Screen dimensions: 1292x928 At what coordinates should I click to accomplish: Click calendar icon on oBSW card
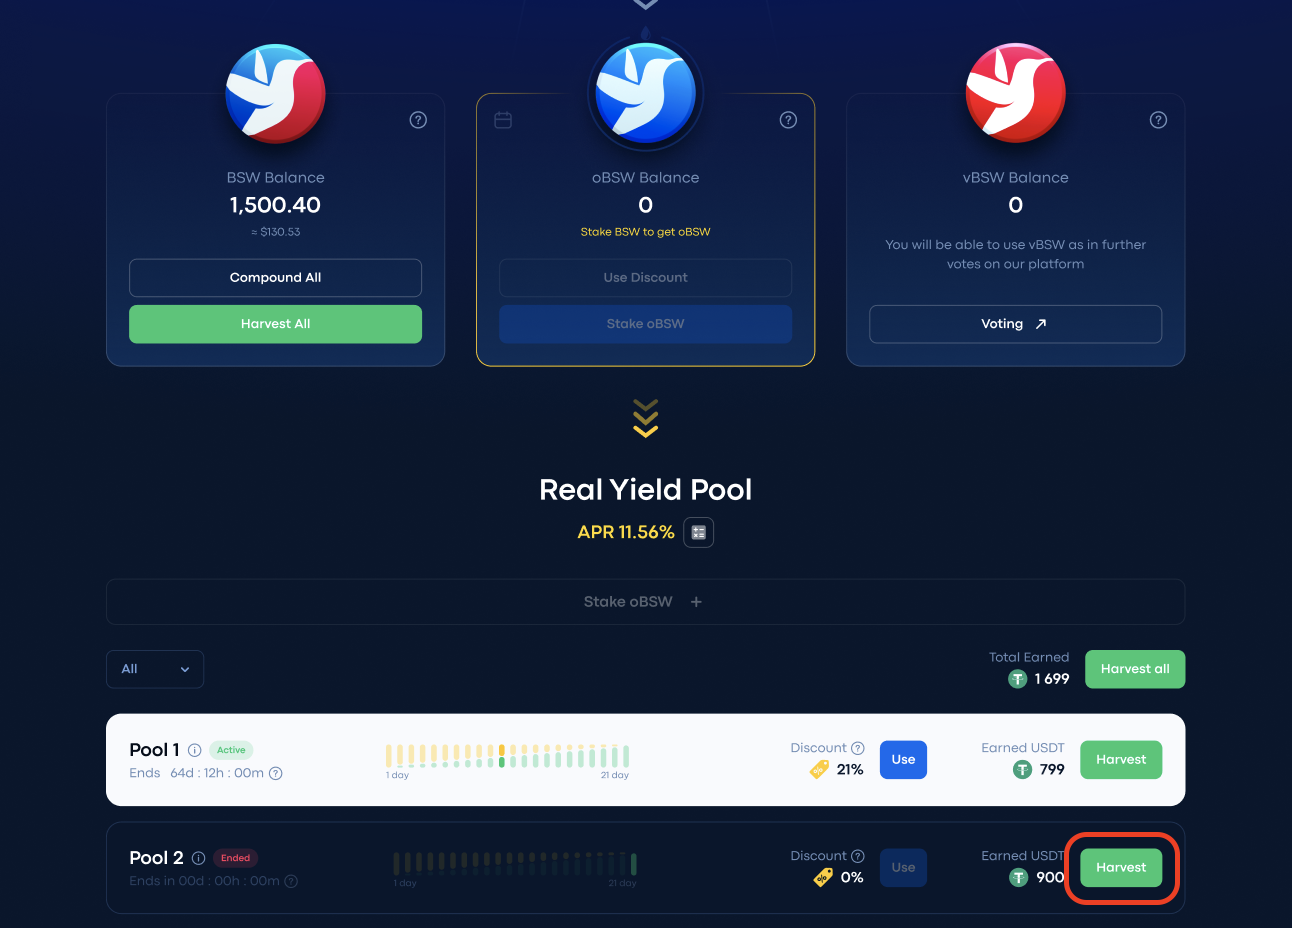(503, 120)
